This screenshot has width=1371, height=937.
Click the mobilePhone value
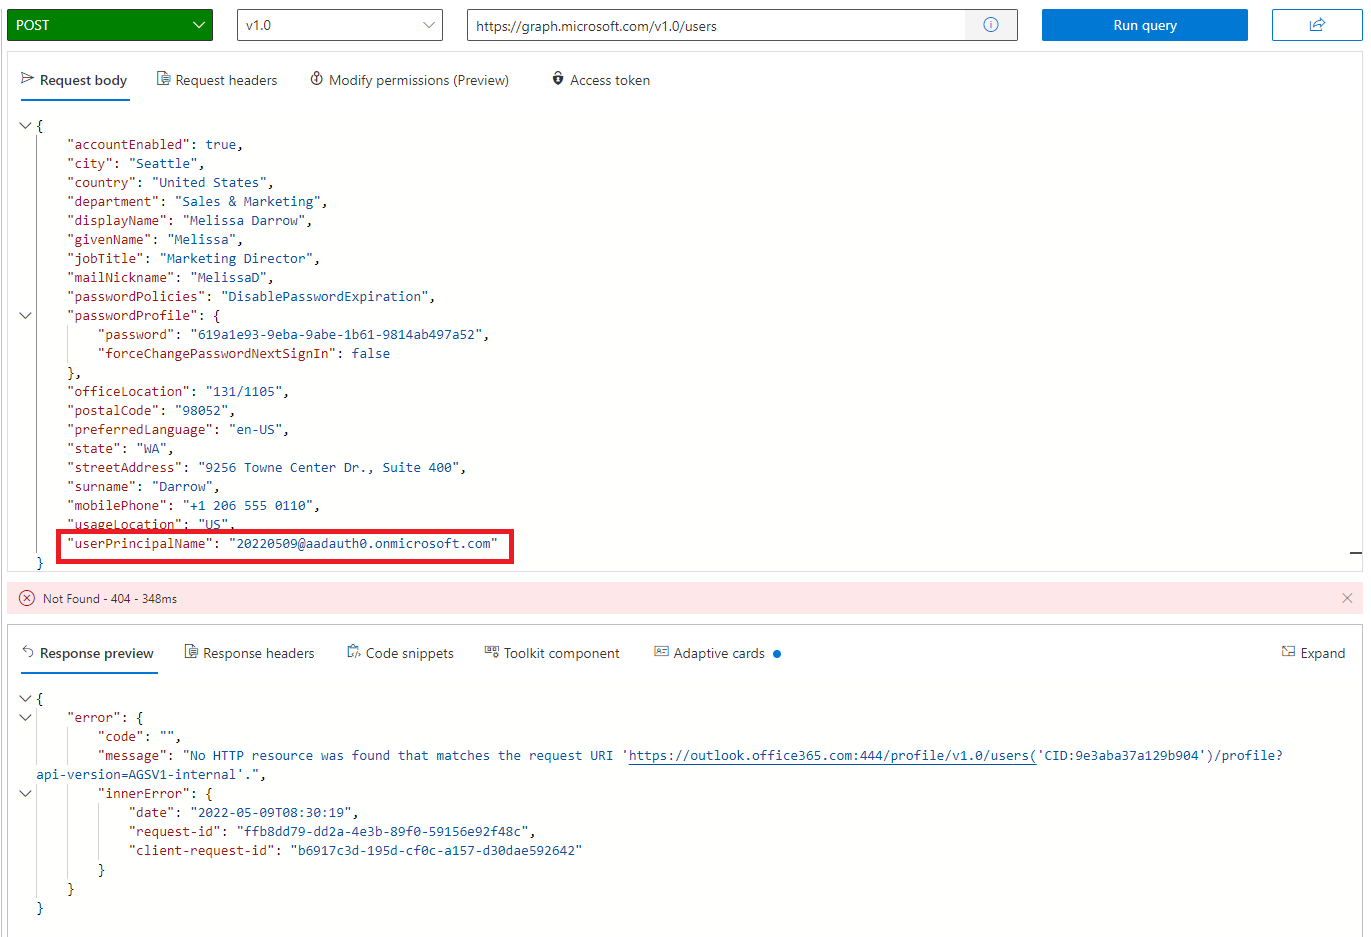point(248,505)
